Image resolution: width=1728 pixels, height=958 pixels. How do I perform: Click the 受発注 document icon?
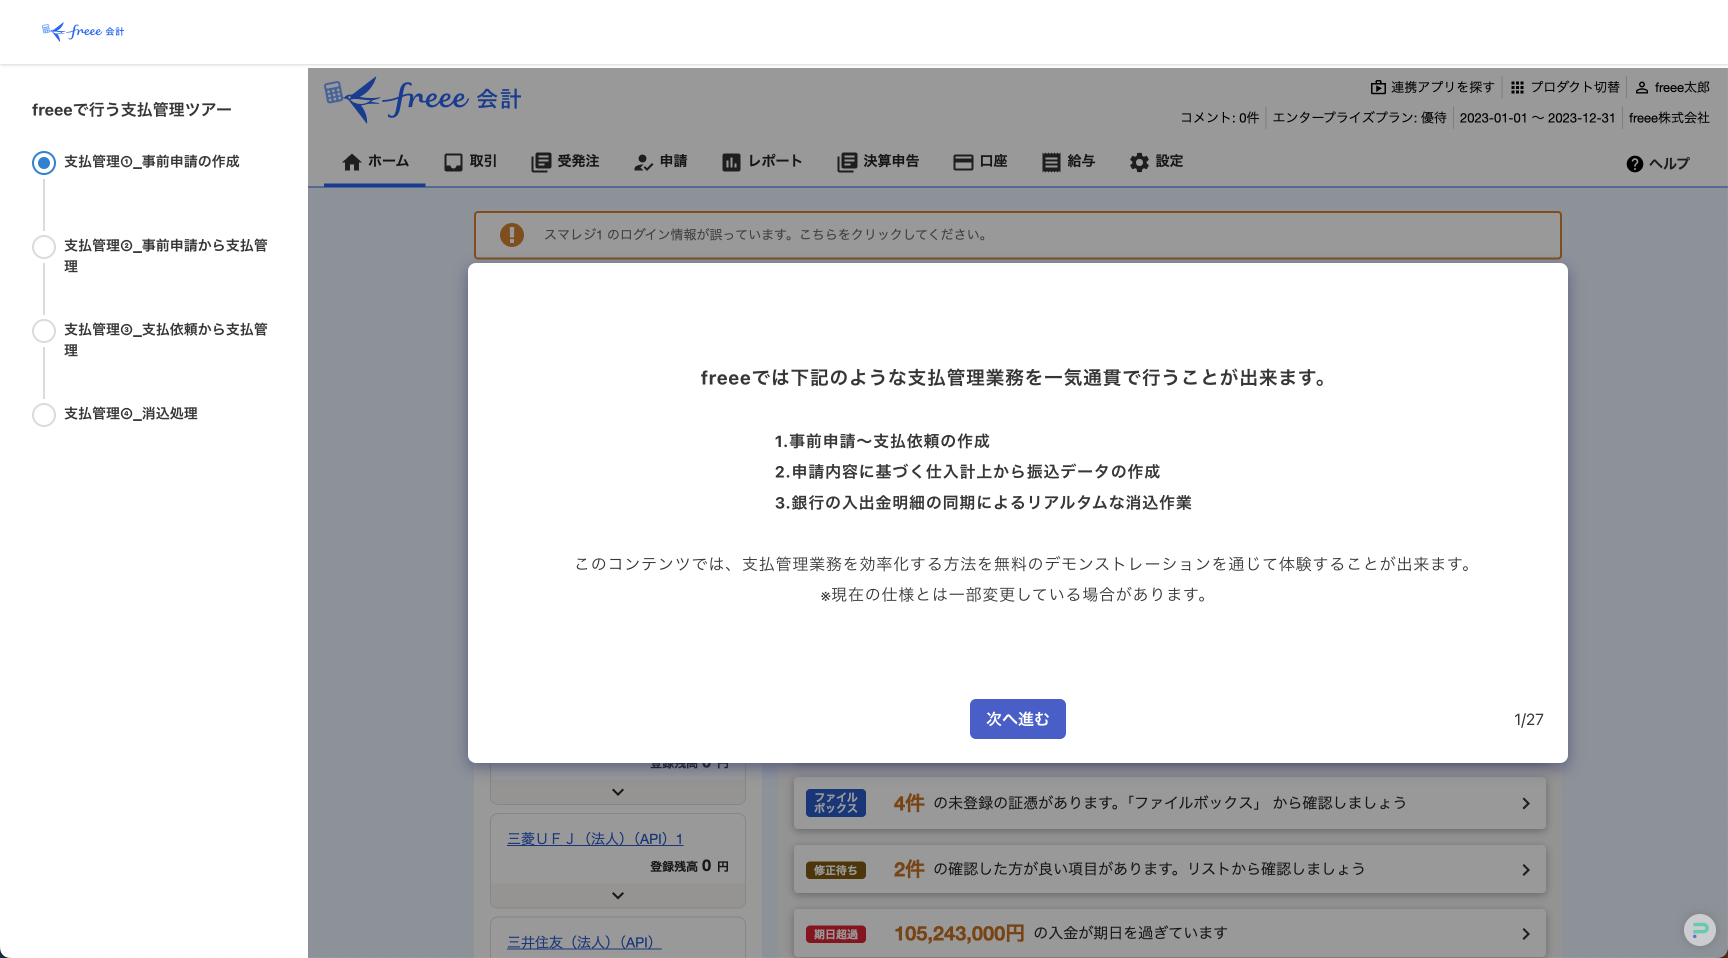point(541,162)
